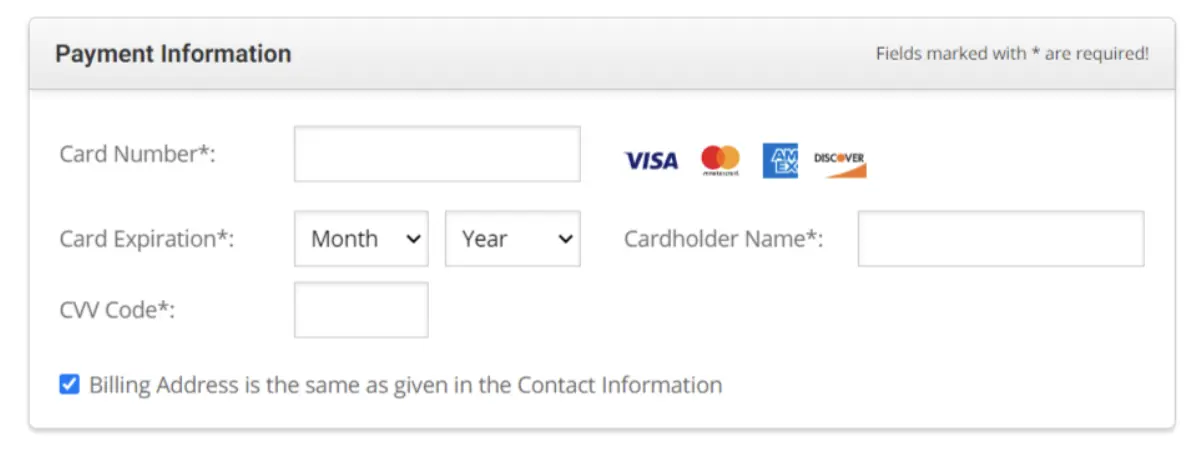Click the Card Number label
Viewport: 1196px width, 450px height.
click(137, 154)
